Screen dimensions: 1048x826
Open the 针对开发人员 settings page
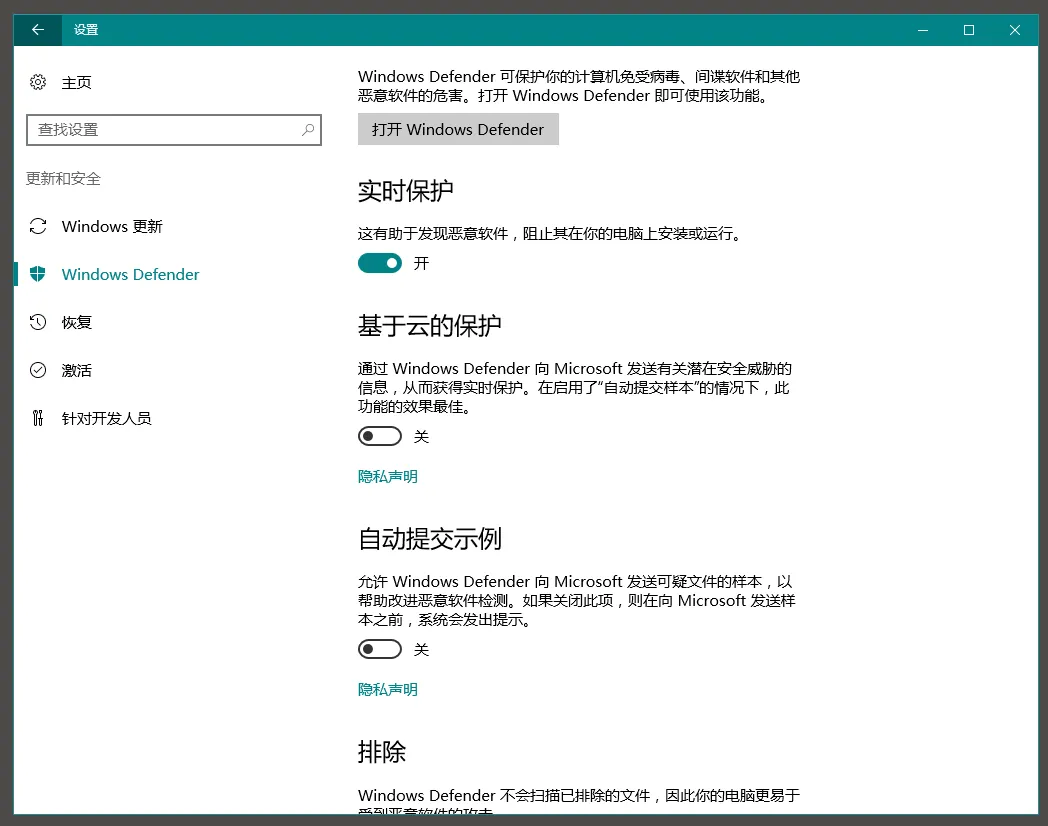click(x=106, y=418)
